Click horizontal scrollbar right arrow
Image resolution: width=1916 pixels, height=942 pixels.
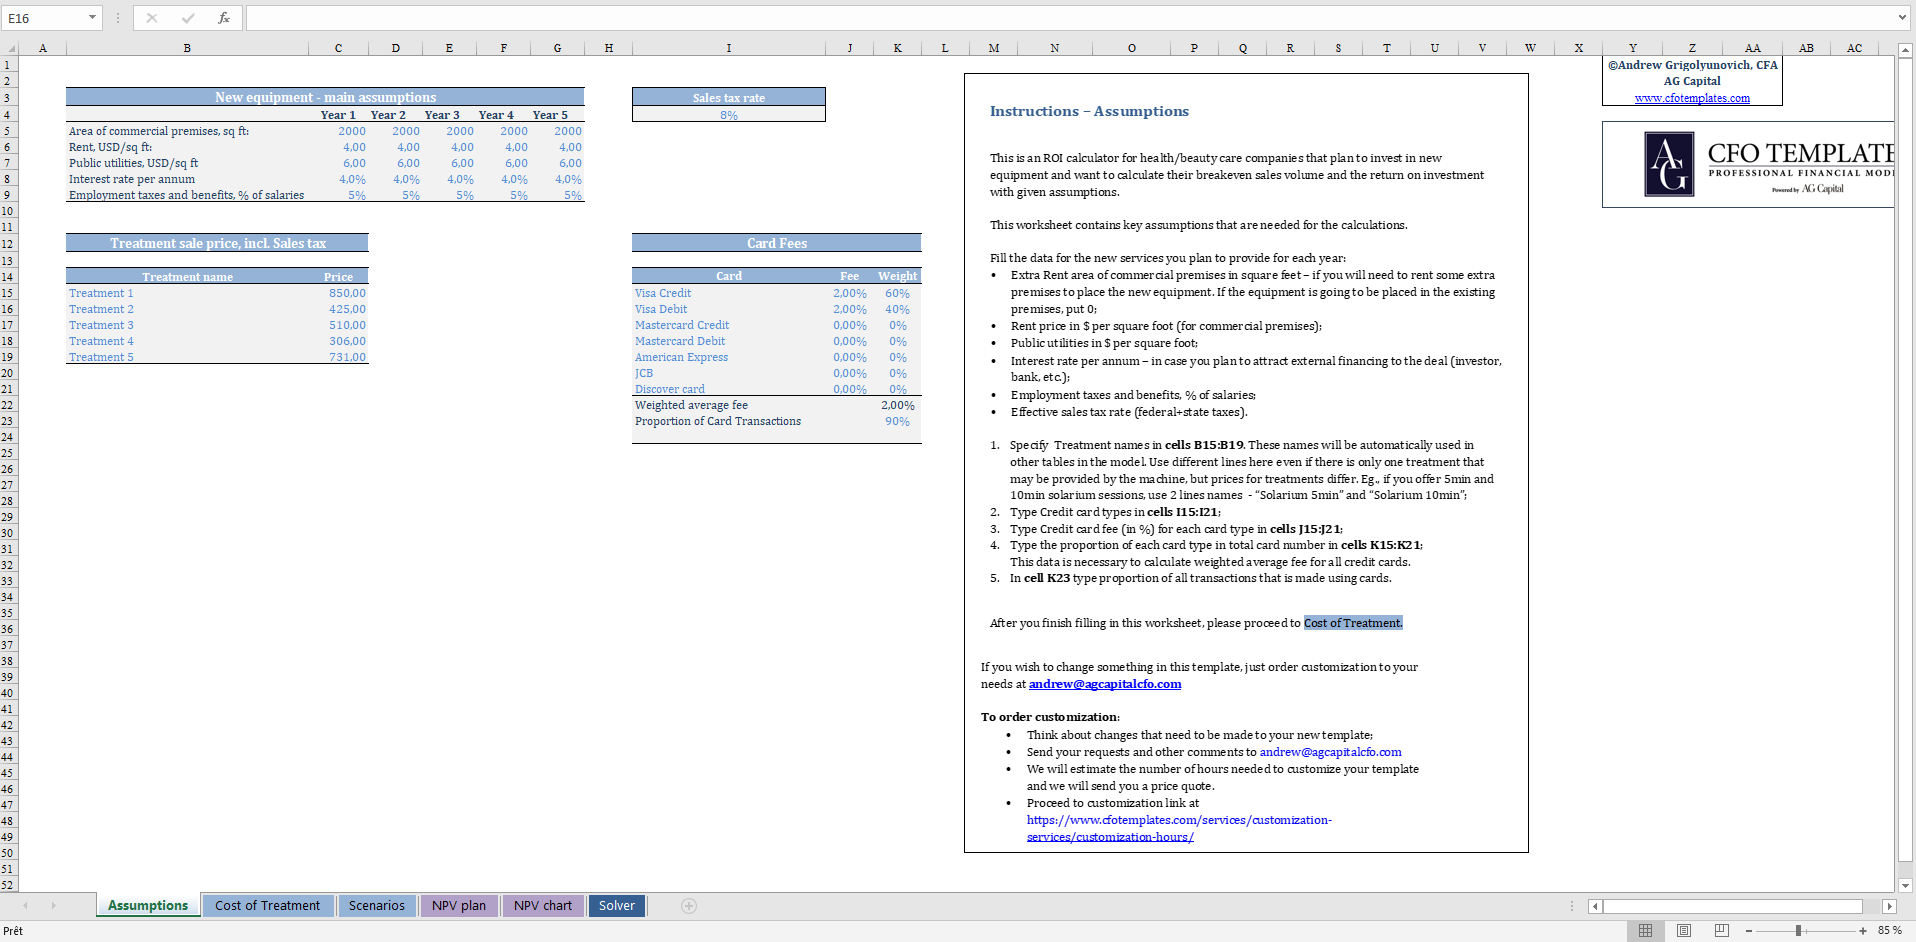[1889, 906]
